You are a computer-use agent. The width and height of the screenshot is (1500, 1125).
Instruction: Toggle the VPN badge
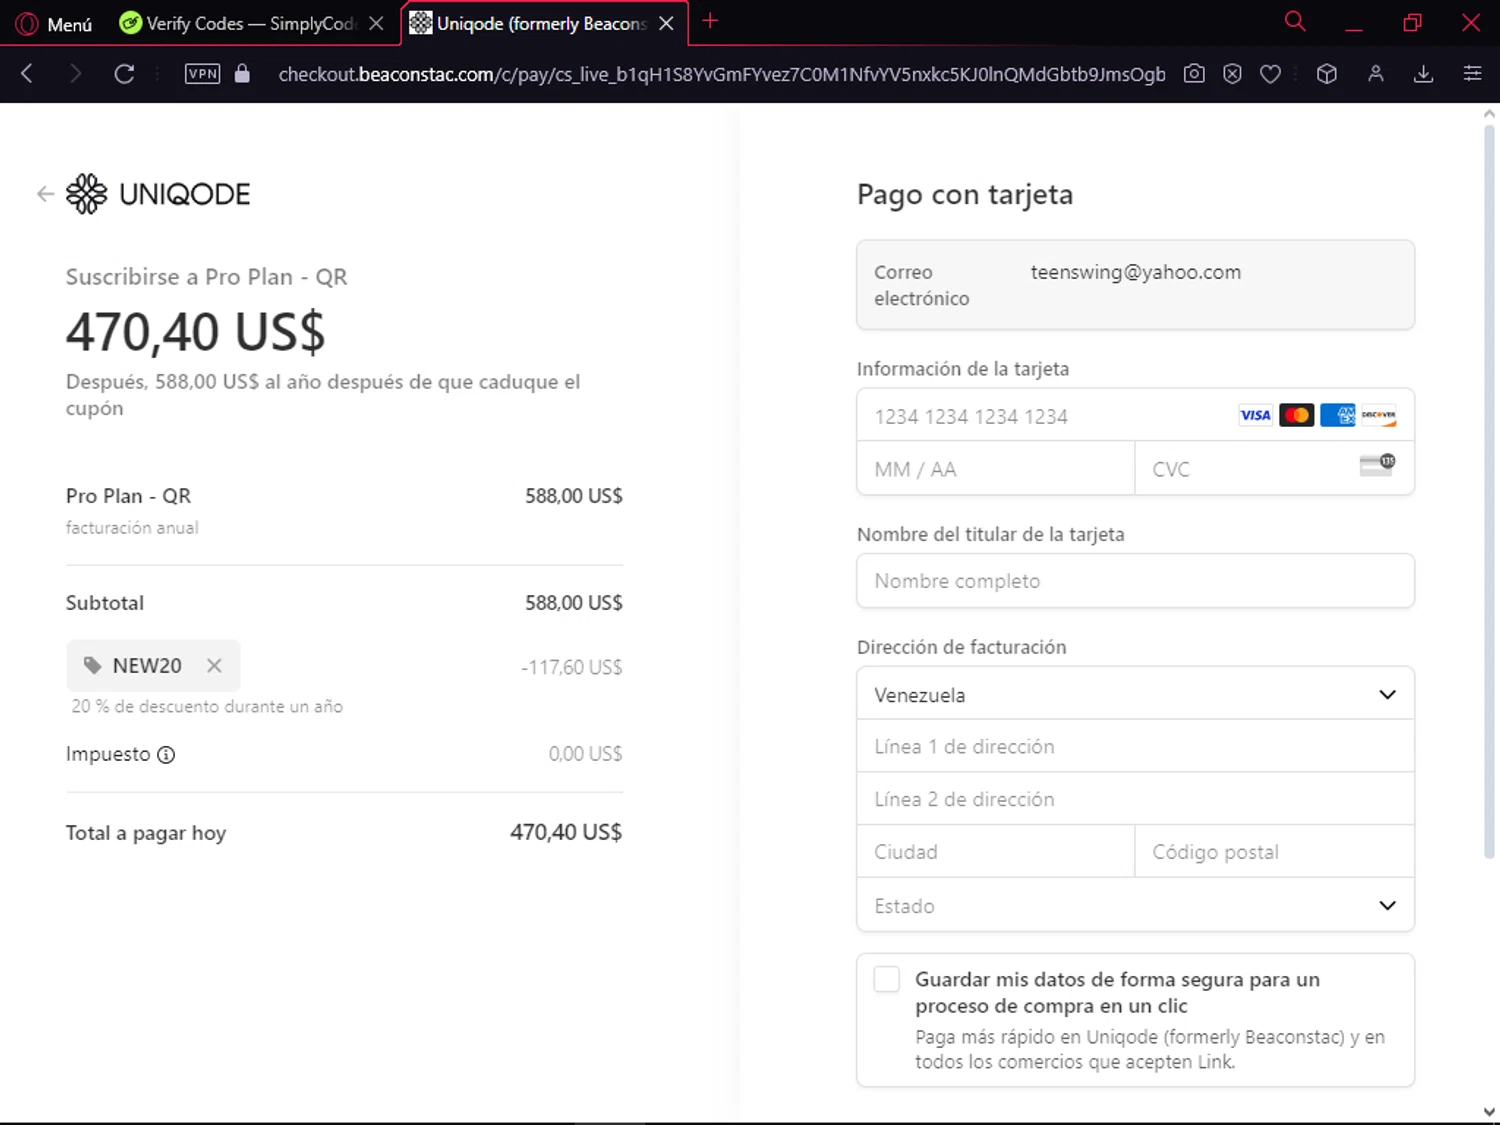[203, 73]
